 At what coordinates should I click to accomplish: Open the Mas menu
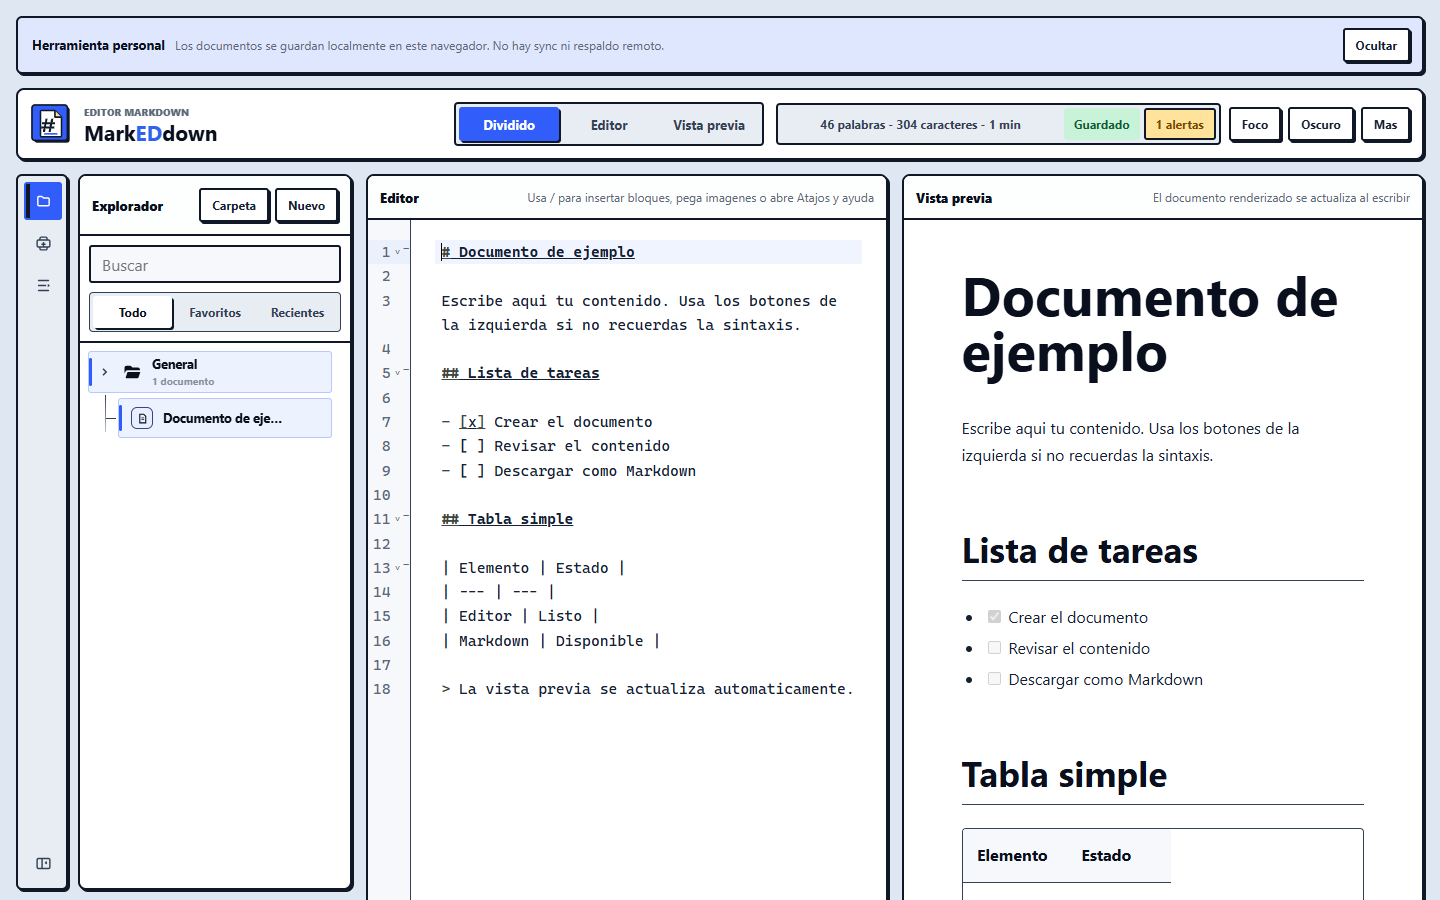(1385, 125)
